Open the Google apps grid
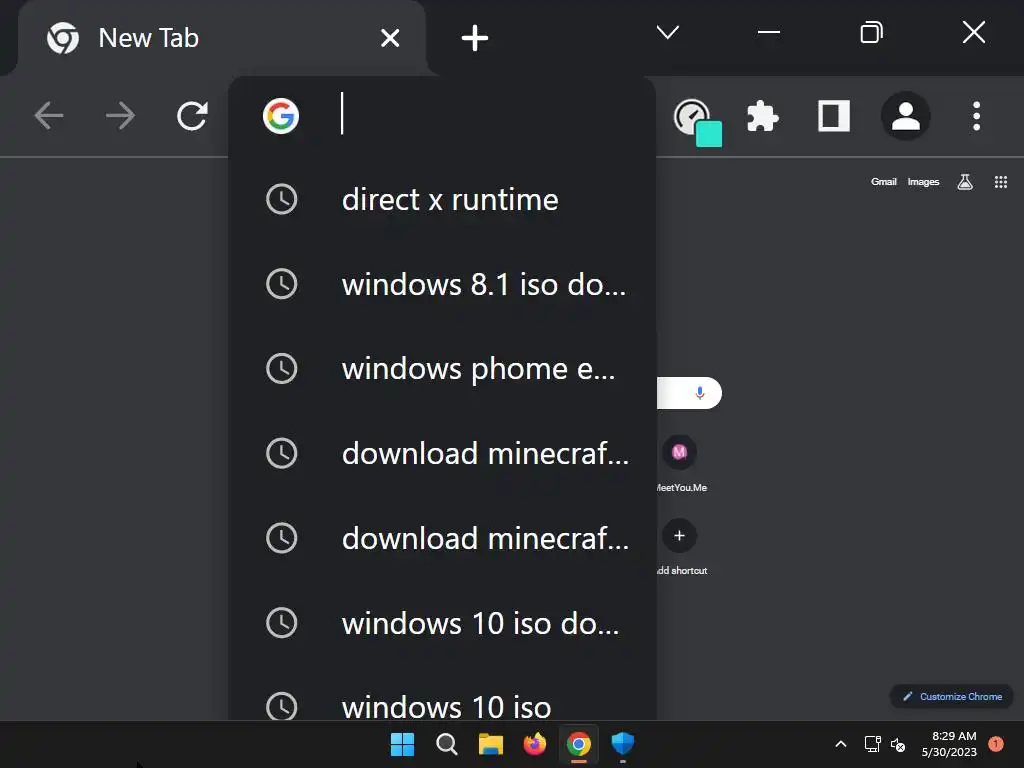The width and height of the screenshot is (1024, 768). click(1000, 182)
